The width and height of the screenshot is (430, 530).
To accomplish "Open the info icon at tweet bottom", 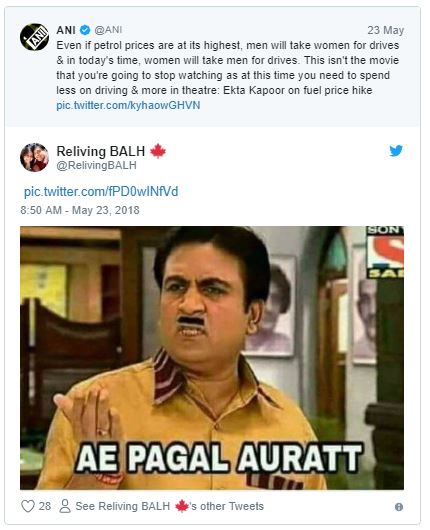I will pyautogui.click(x=399, y=507).
